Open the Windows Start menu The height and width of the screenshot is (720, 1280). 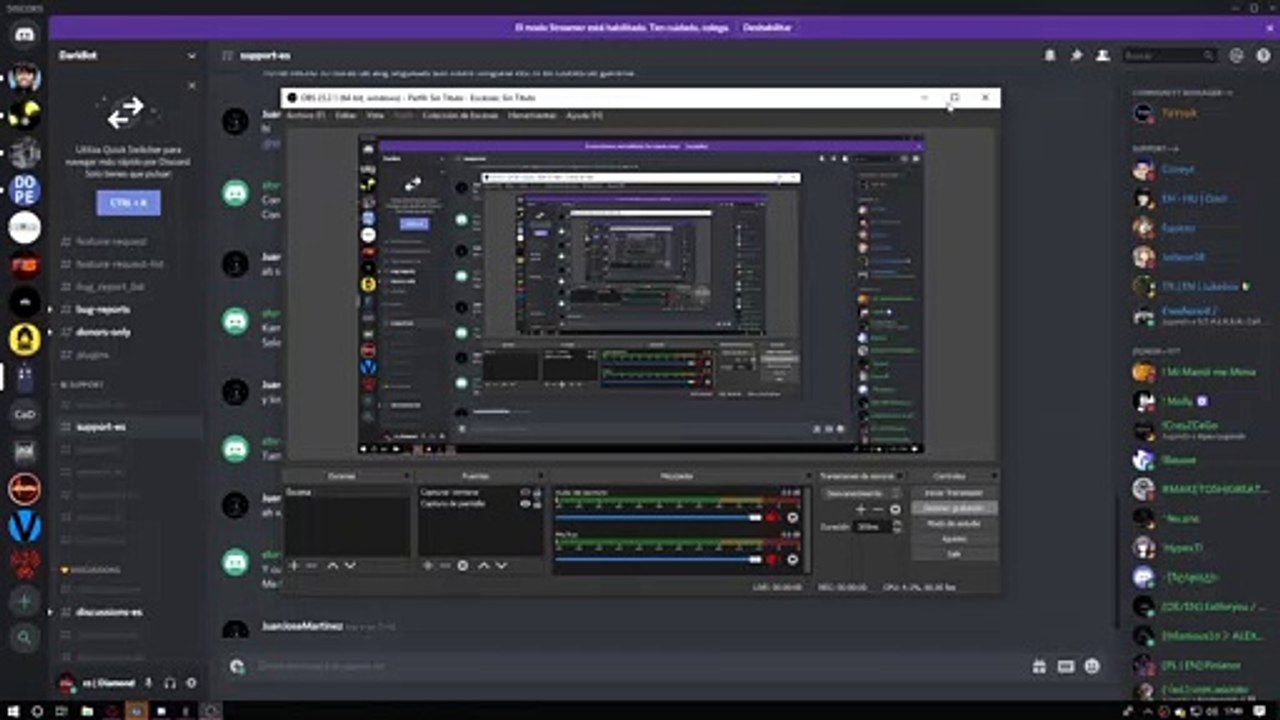(13, 711)
